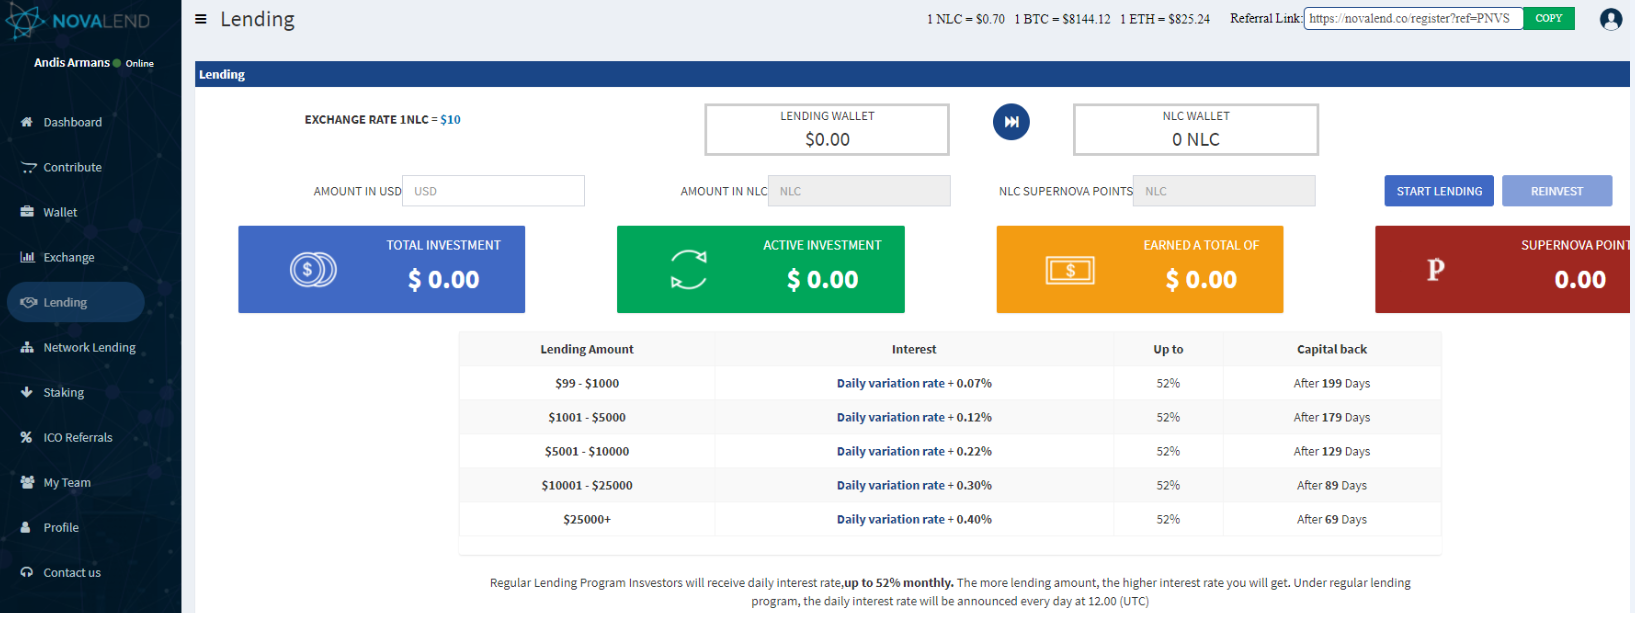Open the Dashboard menu item
The width and height of the screenshot is (1635, 623).
(x=73, y=122)
